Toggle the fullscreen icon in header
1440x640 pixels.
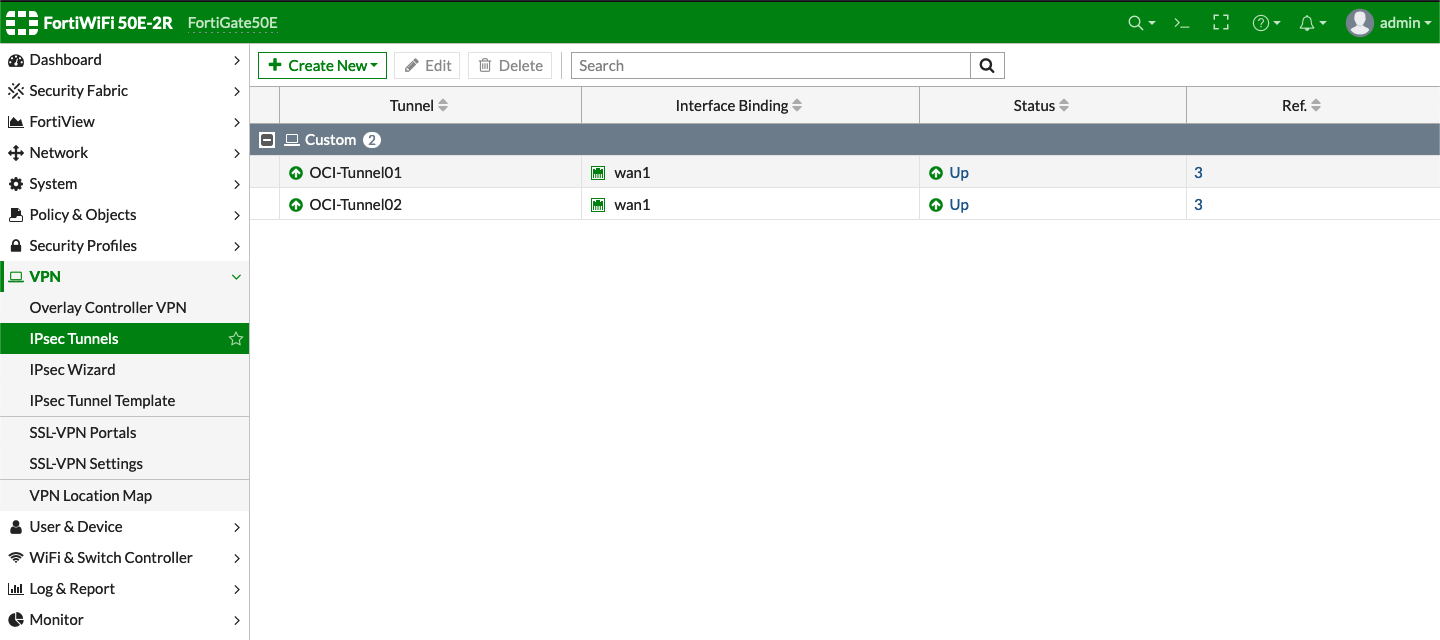click(1220, 22)
